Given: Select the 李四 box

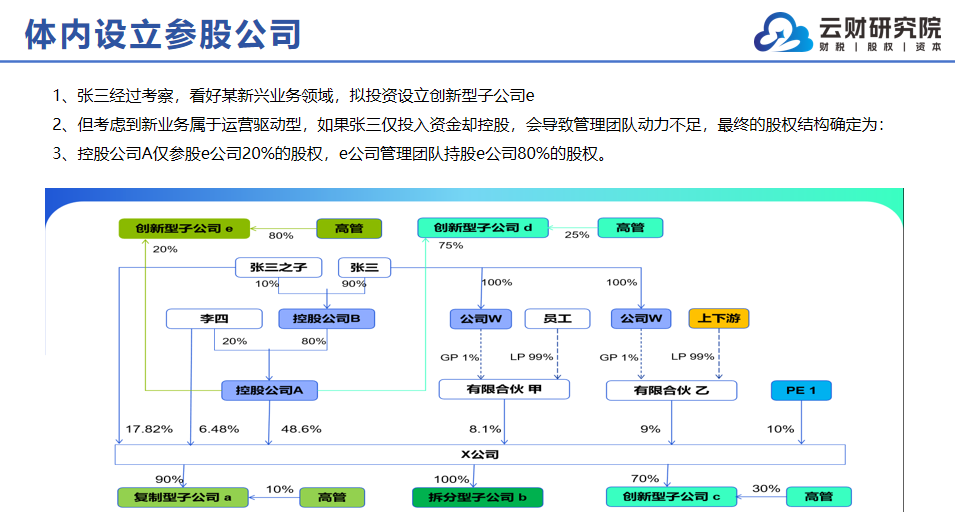Looking at the screenshot, I should tap(214, 318).
